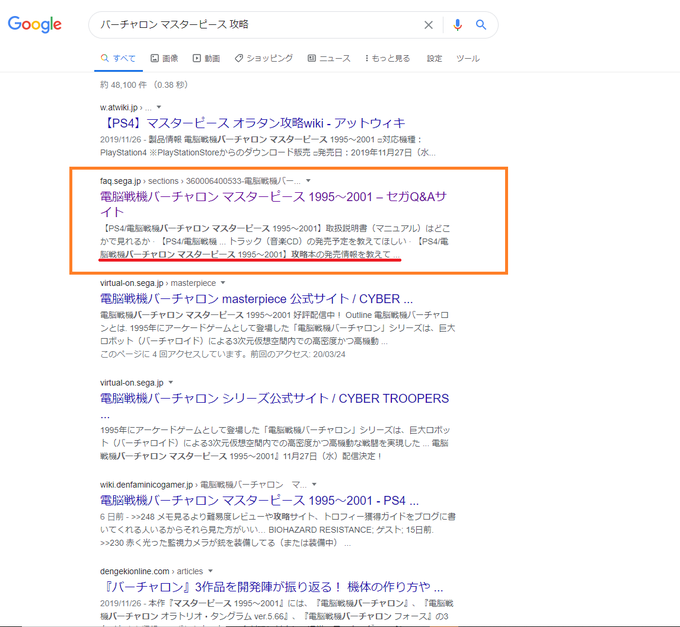Submit search with magnifying glass icon
This screenshot has height=627, width=680.
tap(481, 25)
